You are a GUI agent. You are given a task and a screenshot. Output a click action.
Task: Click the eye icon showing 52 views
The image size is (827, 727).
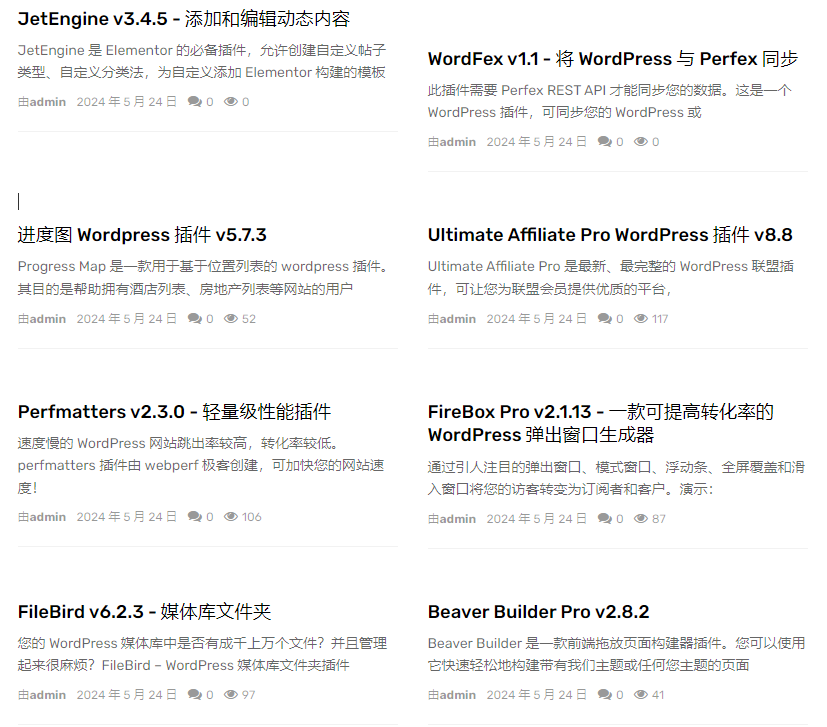coord(231,319)
